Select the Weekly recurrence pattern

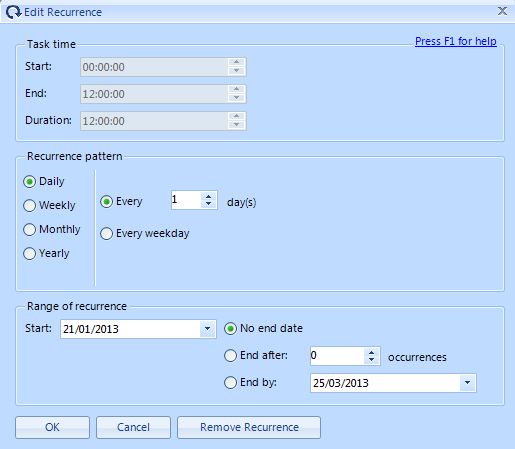pos(50,205)
